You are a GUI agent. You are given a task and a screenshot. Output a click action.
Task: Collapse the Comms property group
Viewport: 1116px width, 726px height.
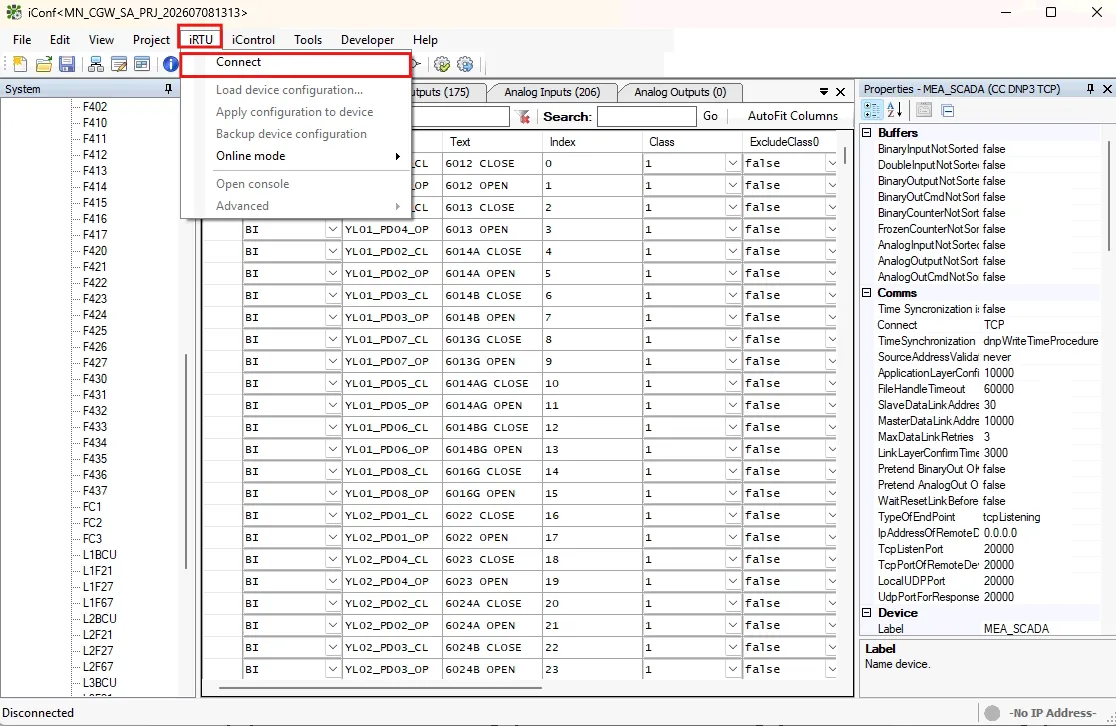[867, 293]
